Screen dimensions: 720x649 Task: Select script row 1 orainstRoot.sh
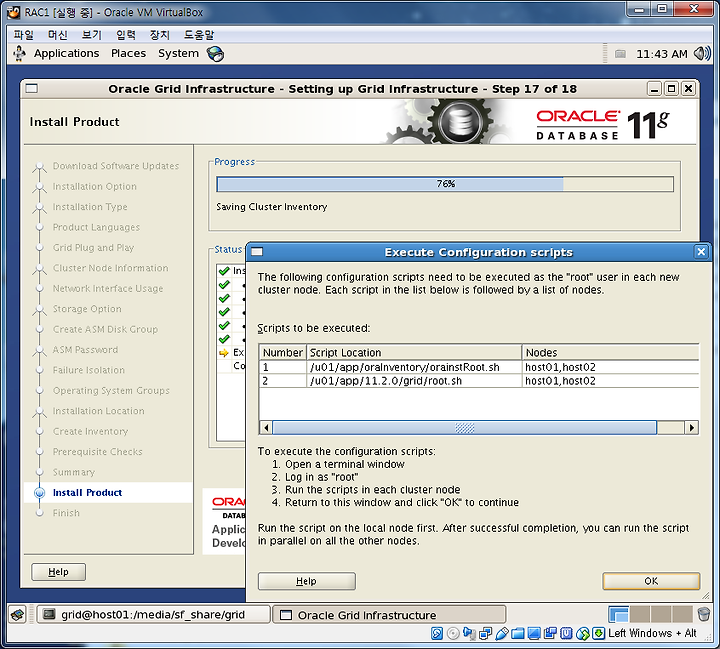tap(478, 367)
